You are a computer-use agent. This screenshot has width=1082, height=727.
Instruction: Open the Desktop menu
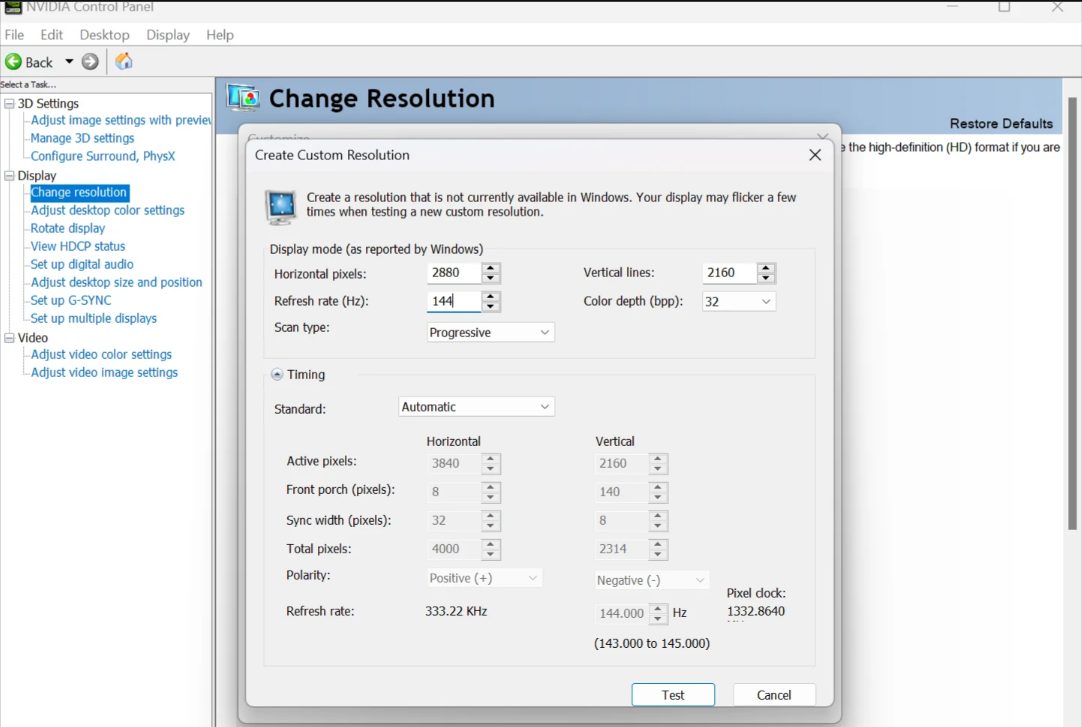point(104,34)
